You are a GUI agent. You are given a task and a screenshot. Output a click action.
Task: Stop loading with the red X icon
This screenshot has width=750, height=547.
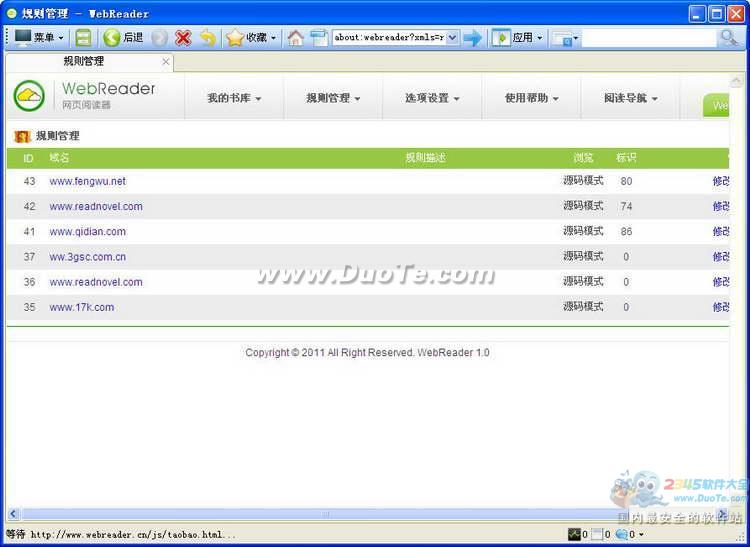pos(183,38)
